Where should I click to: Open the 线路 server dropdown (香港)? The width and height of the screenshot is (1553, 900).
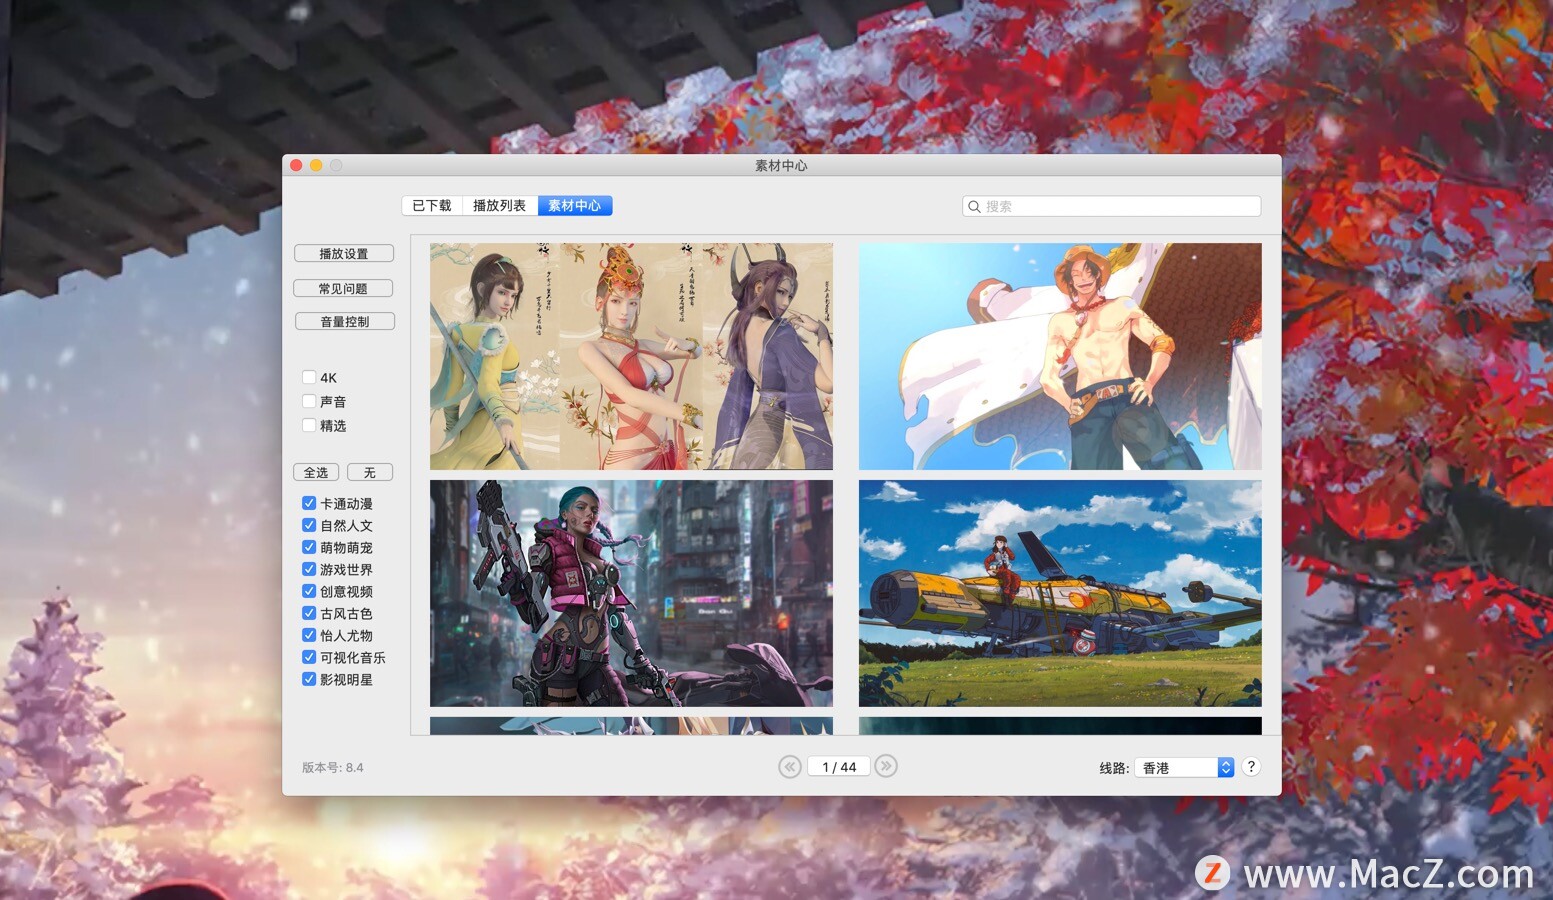(x=1184, y=767)
